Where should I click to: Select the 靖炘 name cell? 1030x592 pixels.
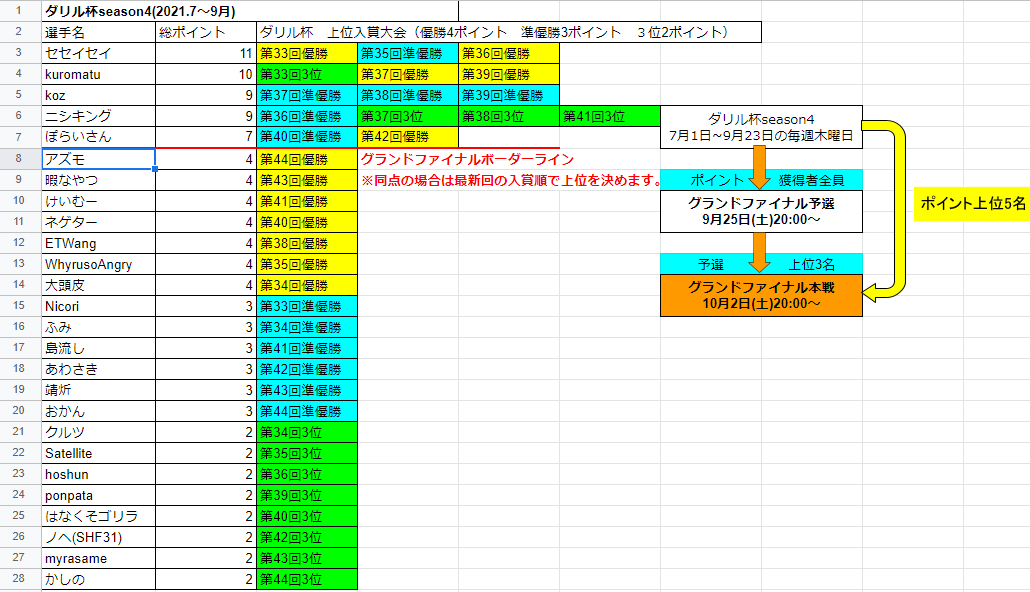click(99, 390)
